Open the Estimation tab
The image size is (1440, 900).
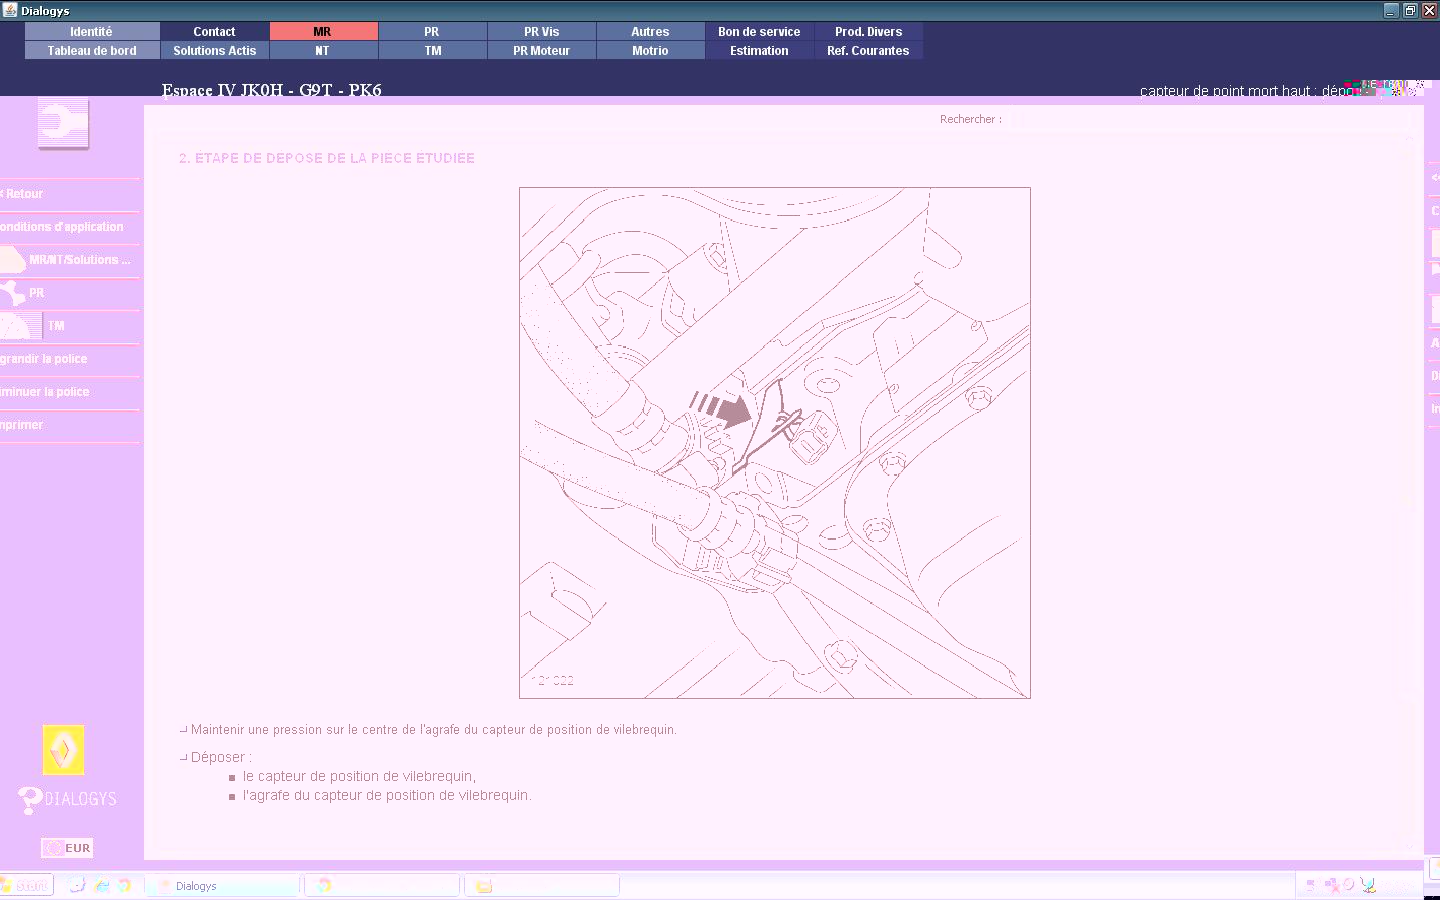click(x=759, y=51)
